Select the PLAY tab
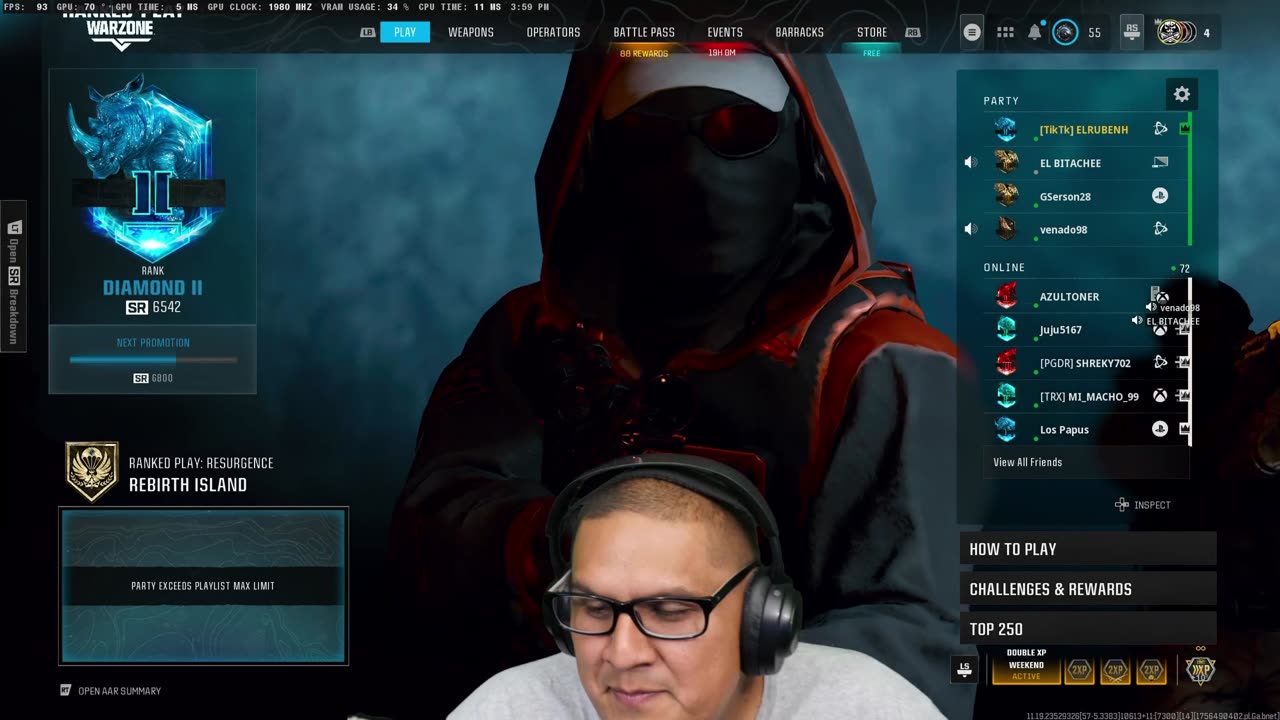 coord(405,32)
